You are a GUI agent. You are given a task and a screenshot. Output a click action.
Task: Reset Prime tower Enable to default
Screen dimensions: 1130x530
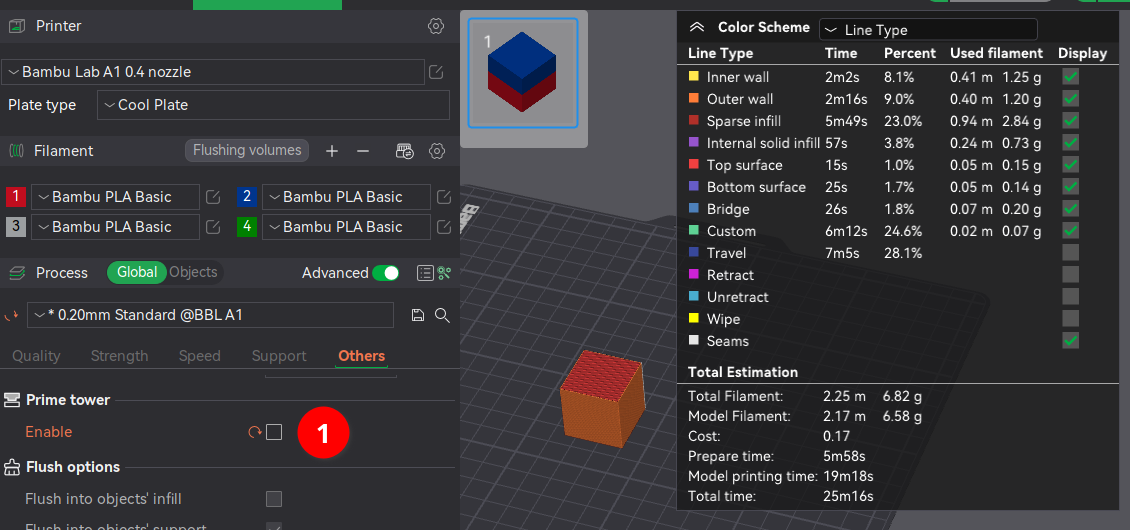click(254, 432)
